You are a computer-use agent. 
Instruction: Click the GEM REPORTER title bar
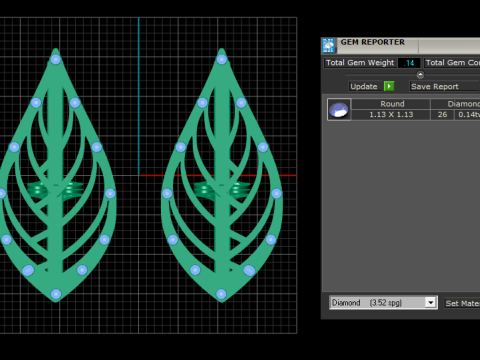point(408,45)
